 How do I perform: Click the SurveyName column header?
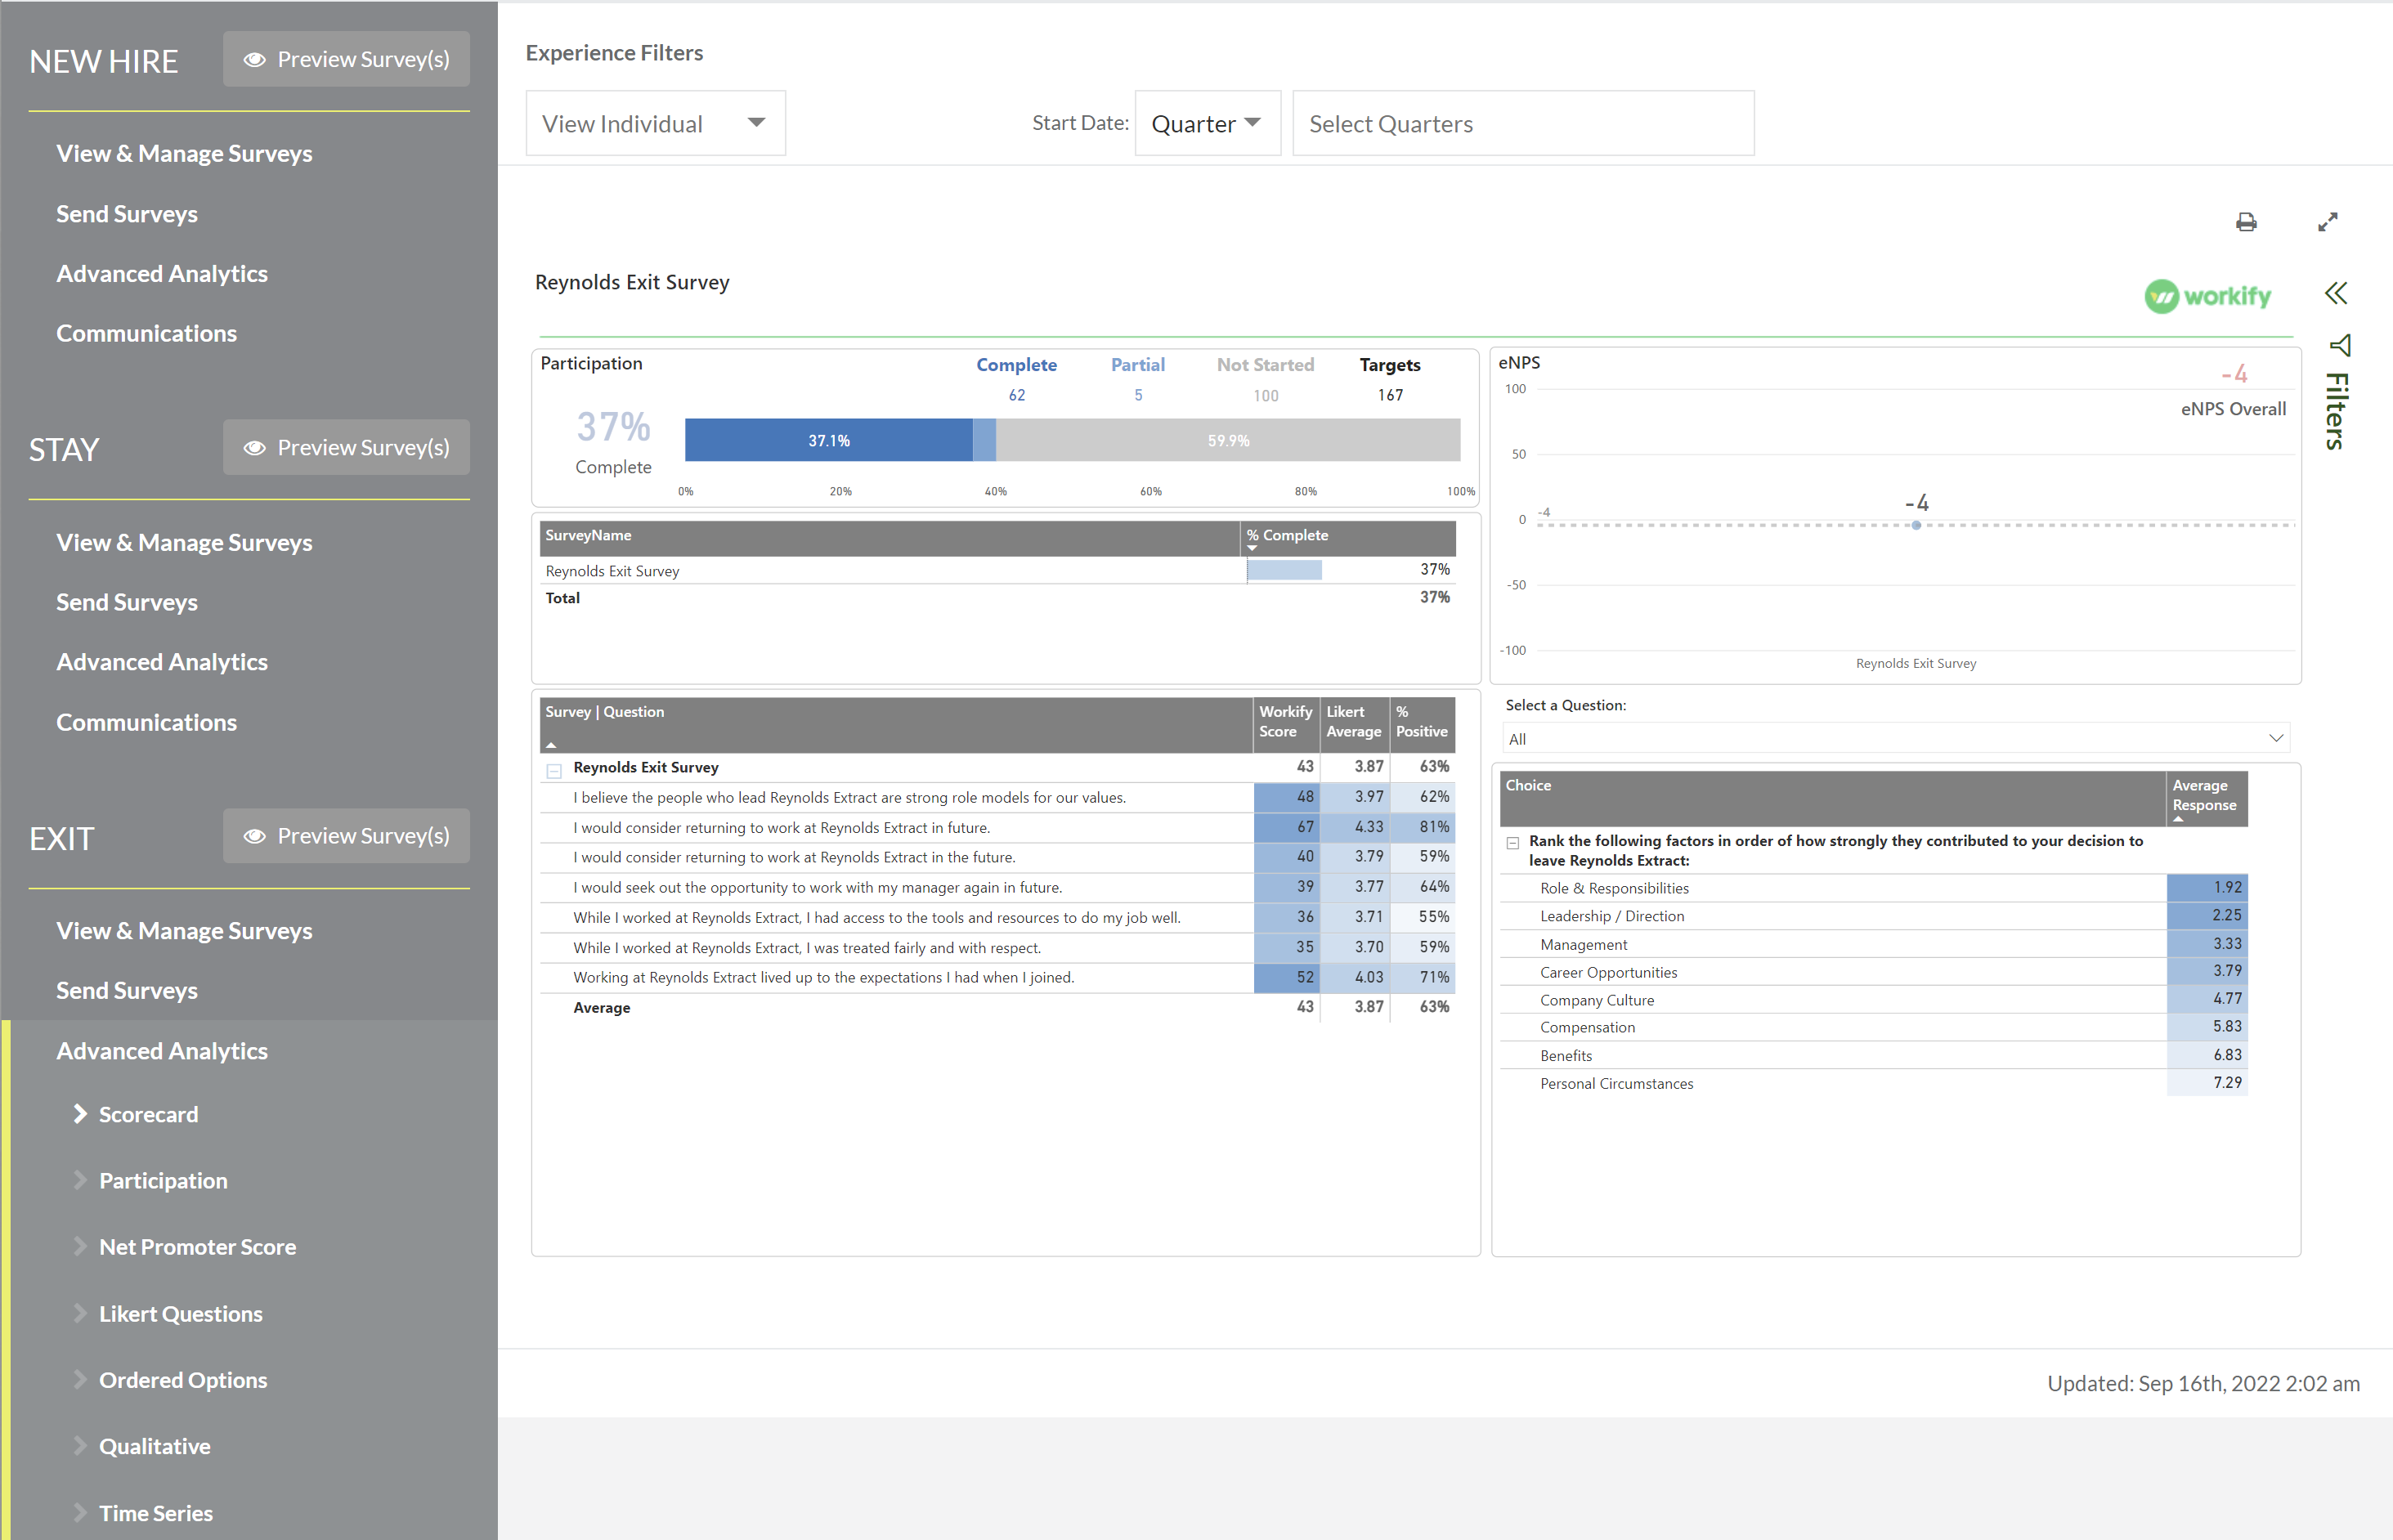890,538
